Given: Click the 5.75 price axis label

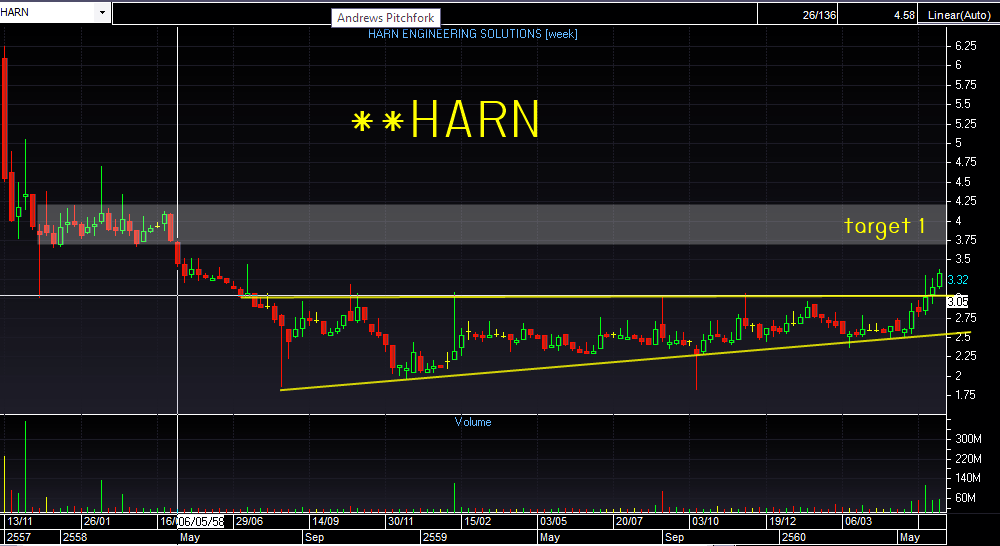Looking at the screenshot, I should point(966,85).
